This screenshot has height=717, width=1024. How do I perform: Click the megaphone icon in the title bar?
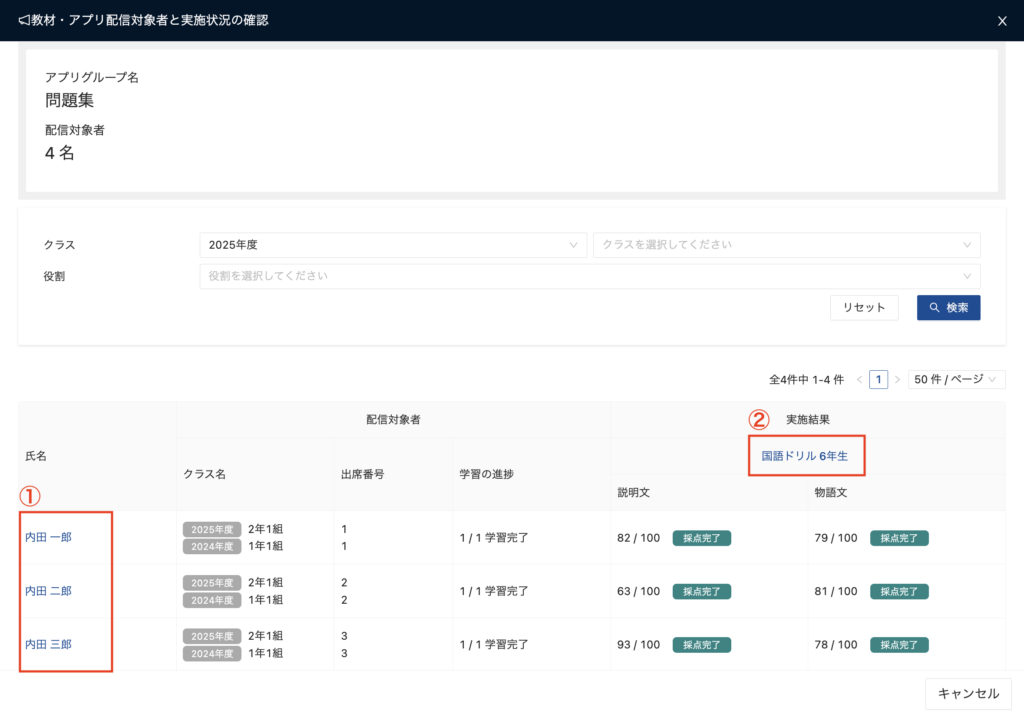click(24, 20)
